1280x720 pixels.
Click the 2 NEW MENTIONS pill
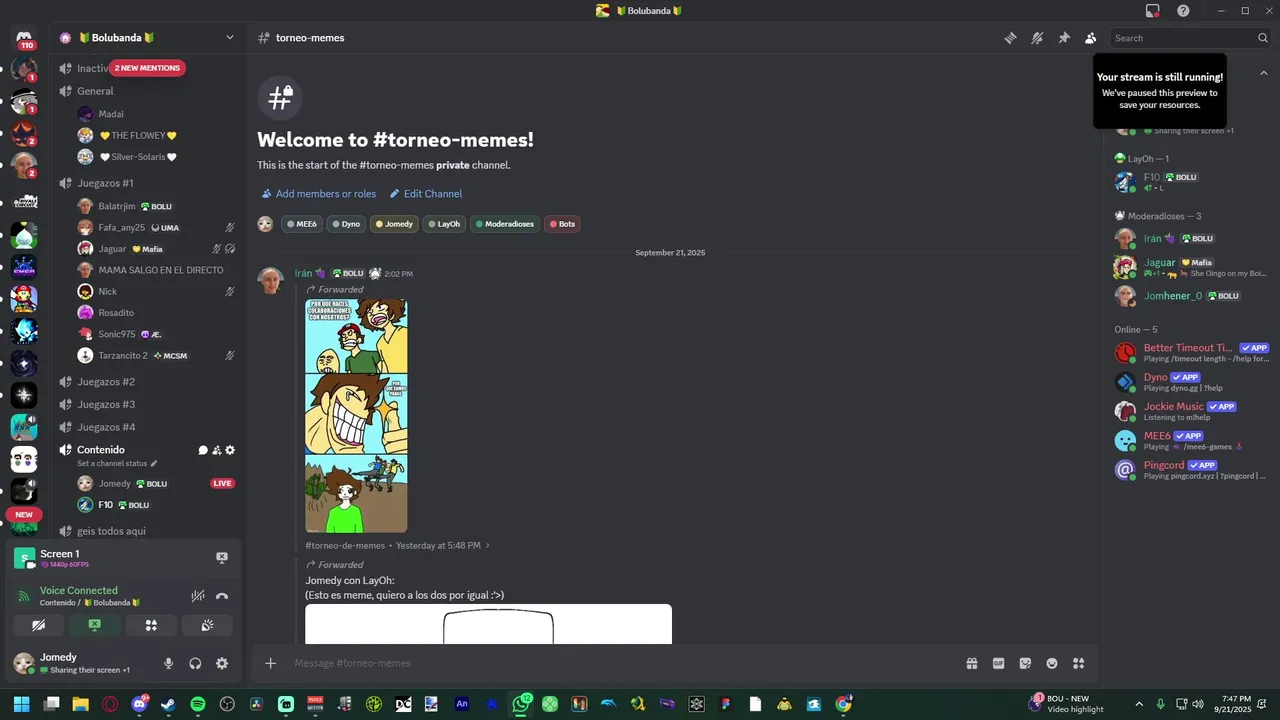[147, 68]
